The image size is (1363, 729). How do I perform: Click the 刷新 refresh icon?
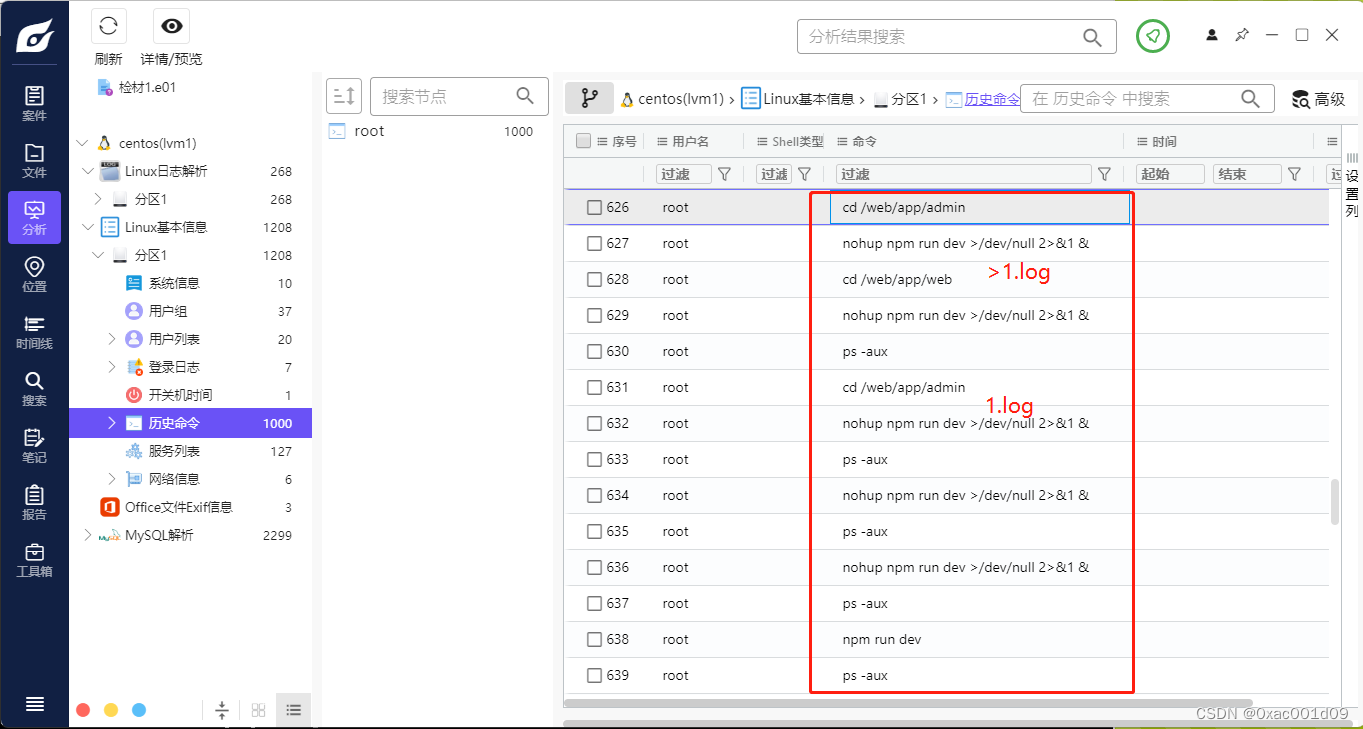point(109,26)
